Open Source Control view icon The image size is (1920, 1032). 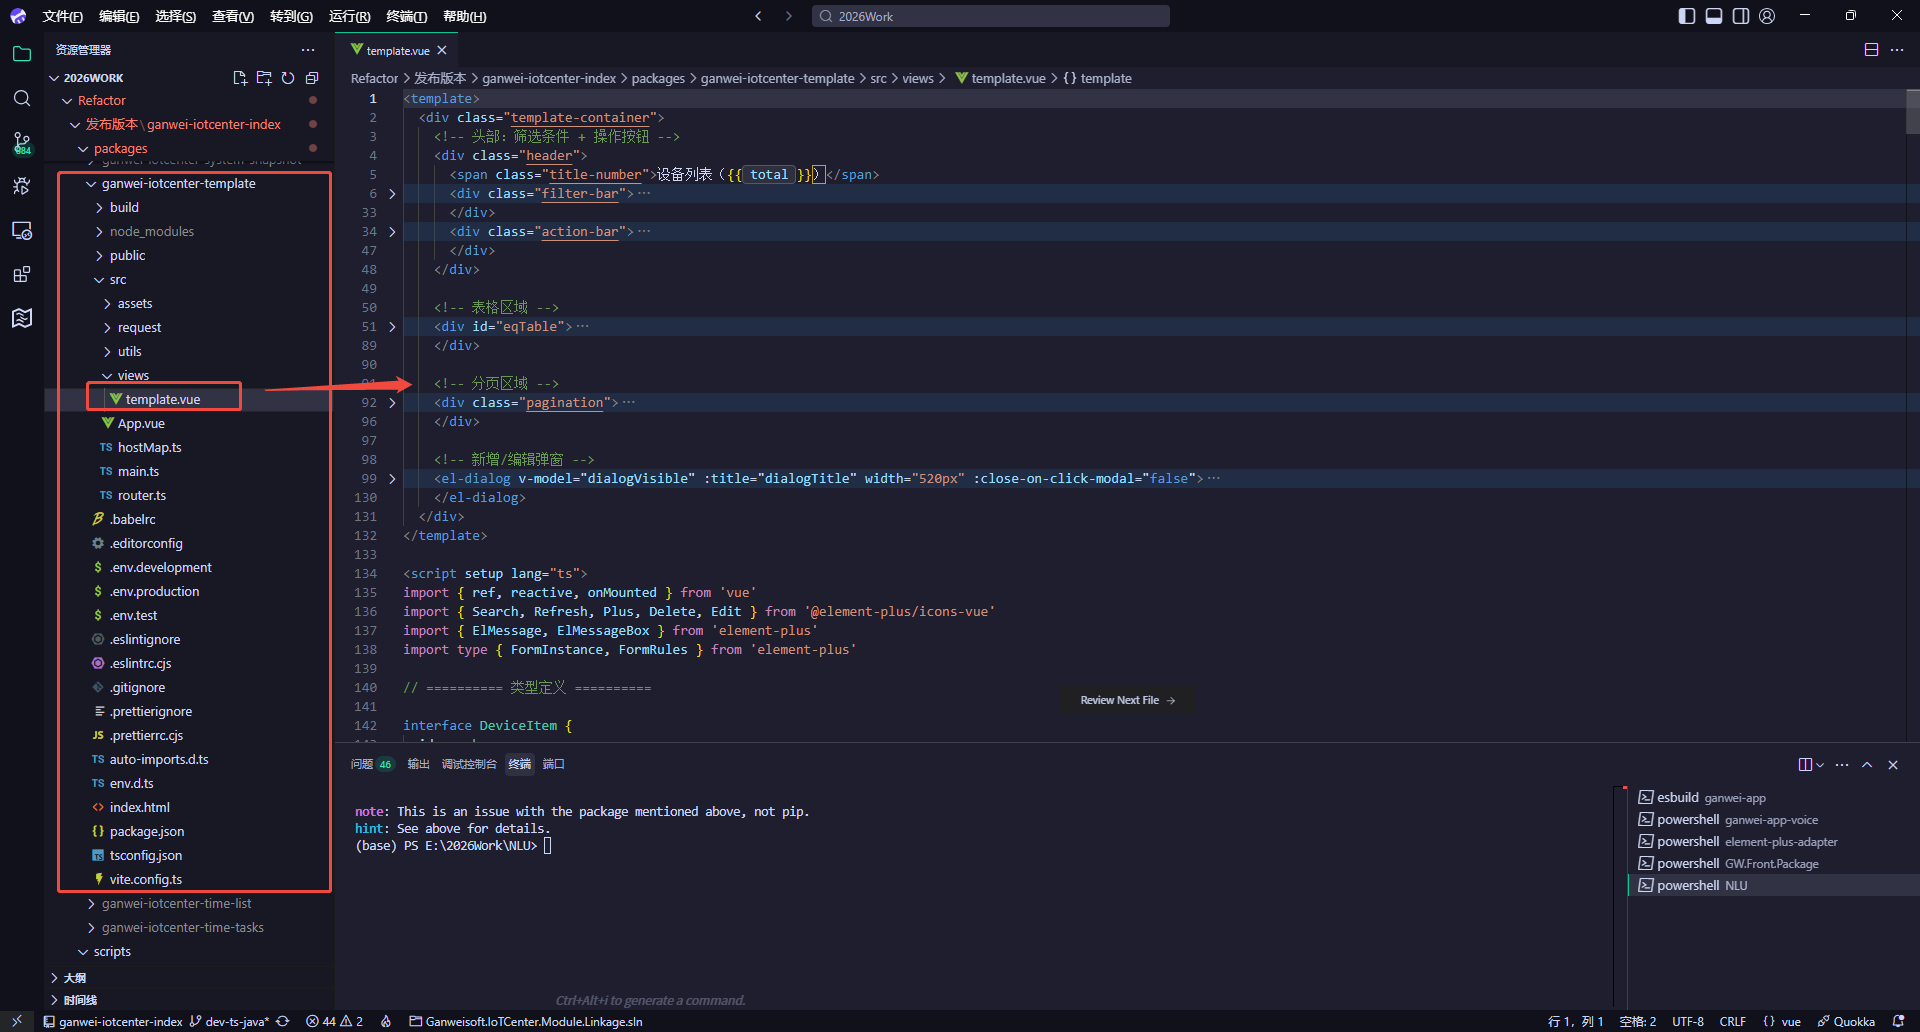pyautogui.click(x=22, y=143)
